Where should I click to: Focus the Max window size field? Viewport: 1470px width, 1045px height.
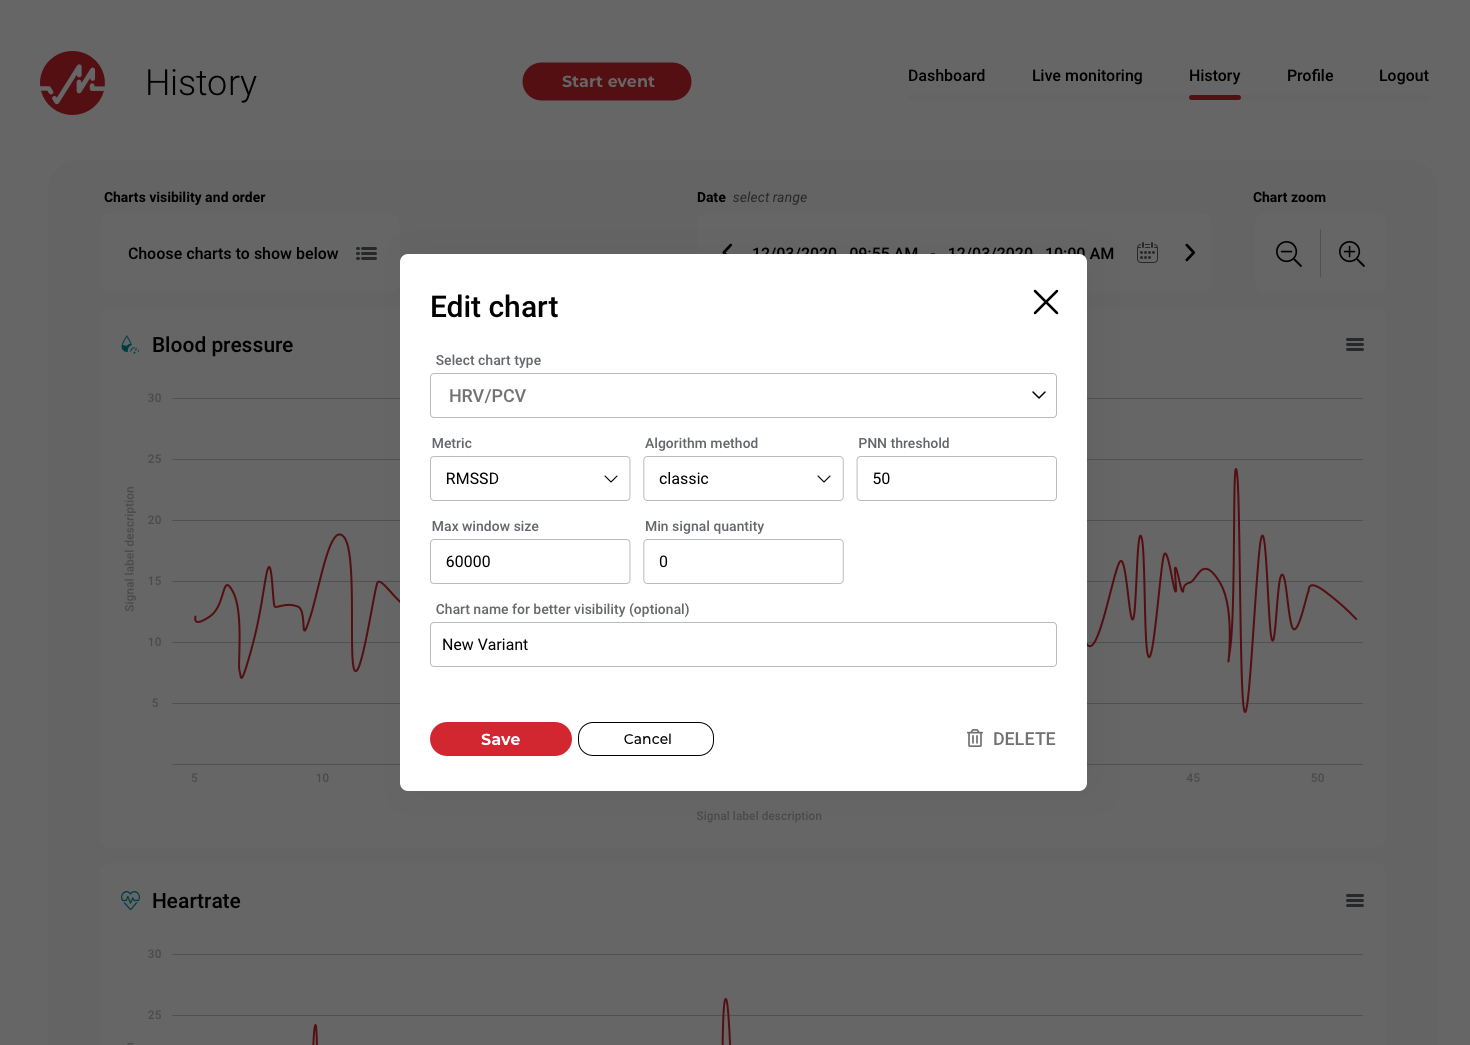pos(530,562)
